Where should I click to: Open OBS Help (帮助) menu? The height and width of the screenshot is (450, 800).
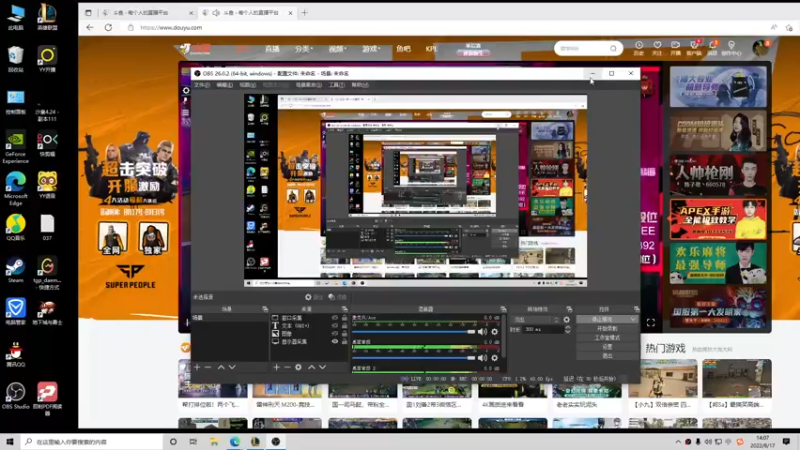(x=360, y=85)
